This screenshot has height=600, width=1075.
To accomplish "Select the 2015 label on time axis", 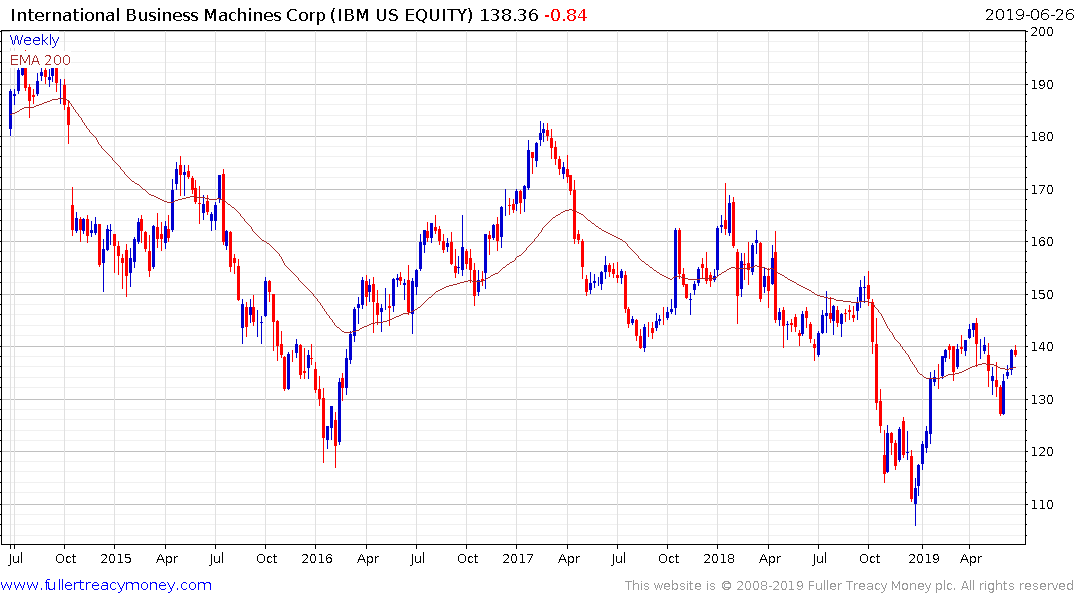I will [x=116, y=559].
